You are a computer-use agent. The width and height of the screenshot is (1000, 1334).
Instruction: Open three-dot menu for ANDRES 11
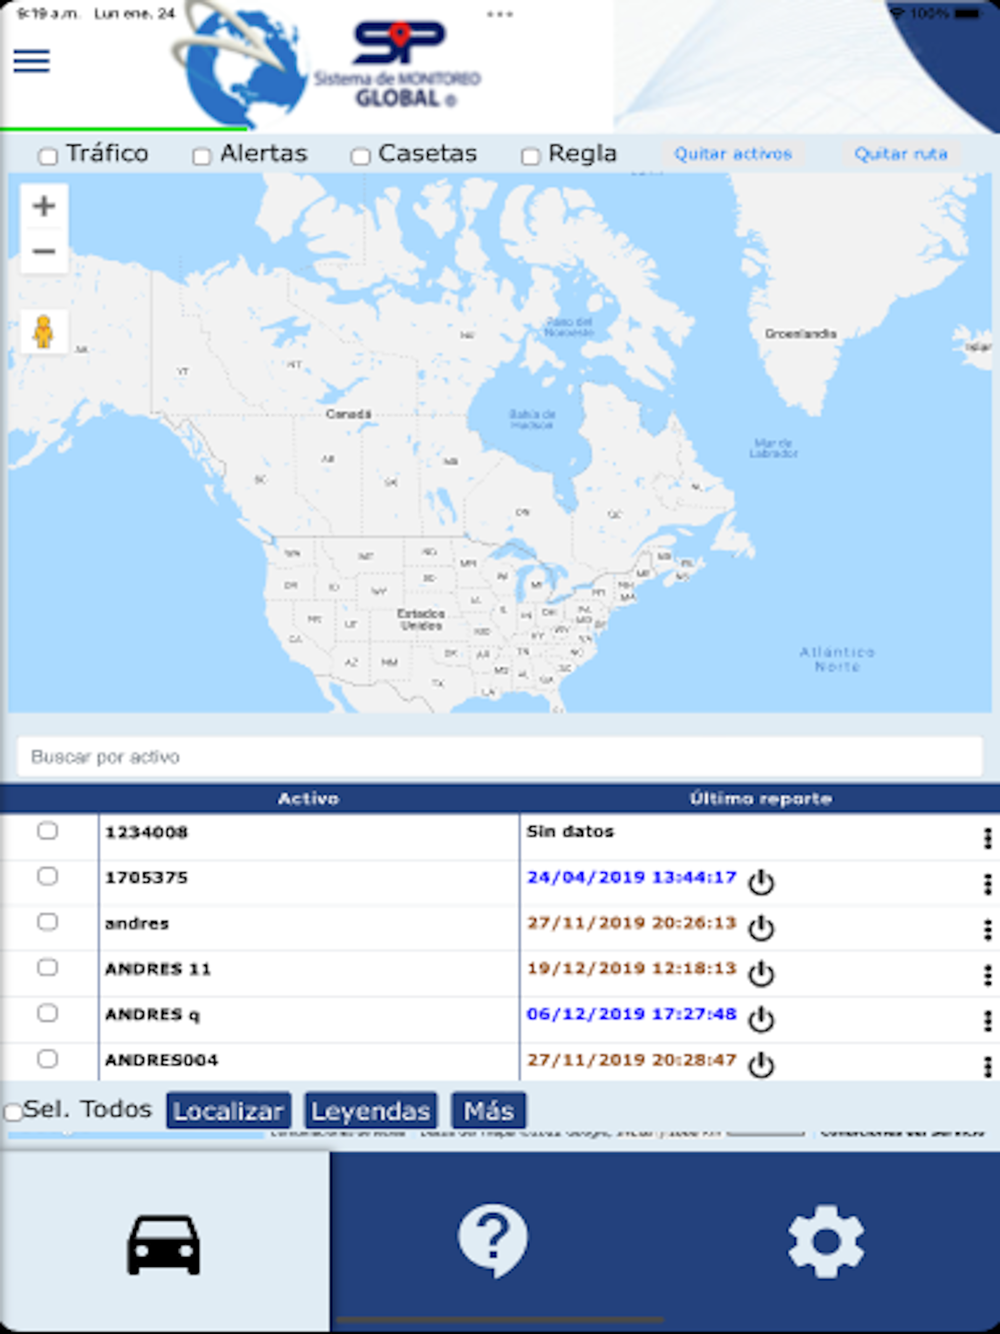(x=987, y=975)
